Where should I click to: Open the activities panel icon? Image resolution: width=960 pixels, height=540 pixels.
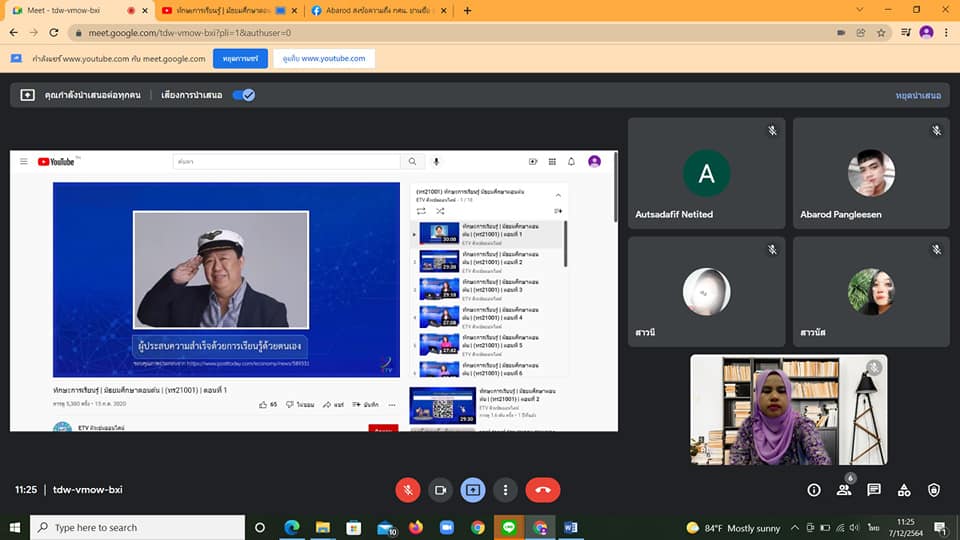[904, 490]
